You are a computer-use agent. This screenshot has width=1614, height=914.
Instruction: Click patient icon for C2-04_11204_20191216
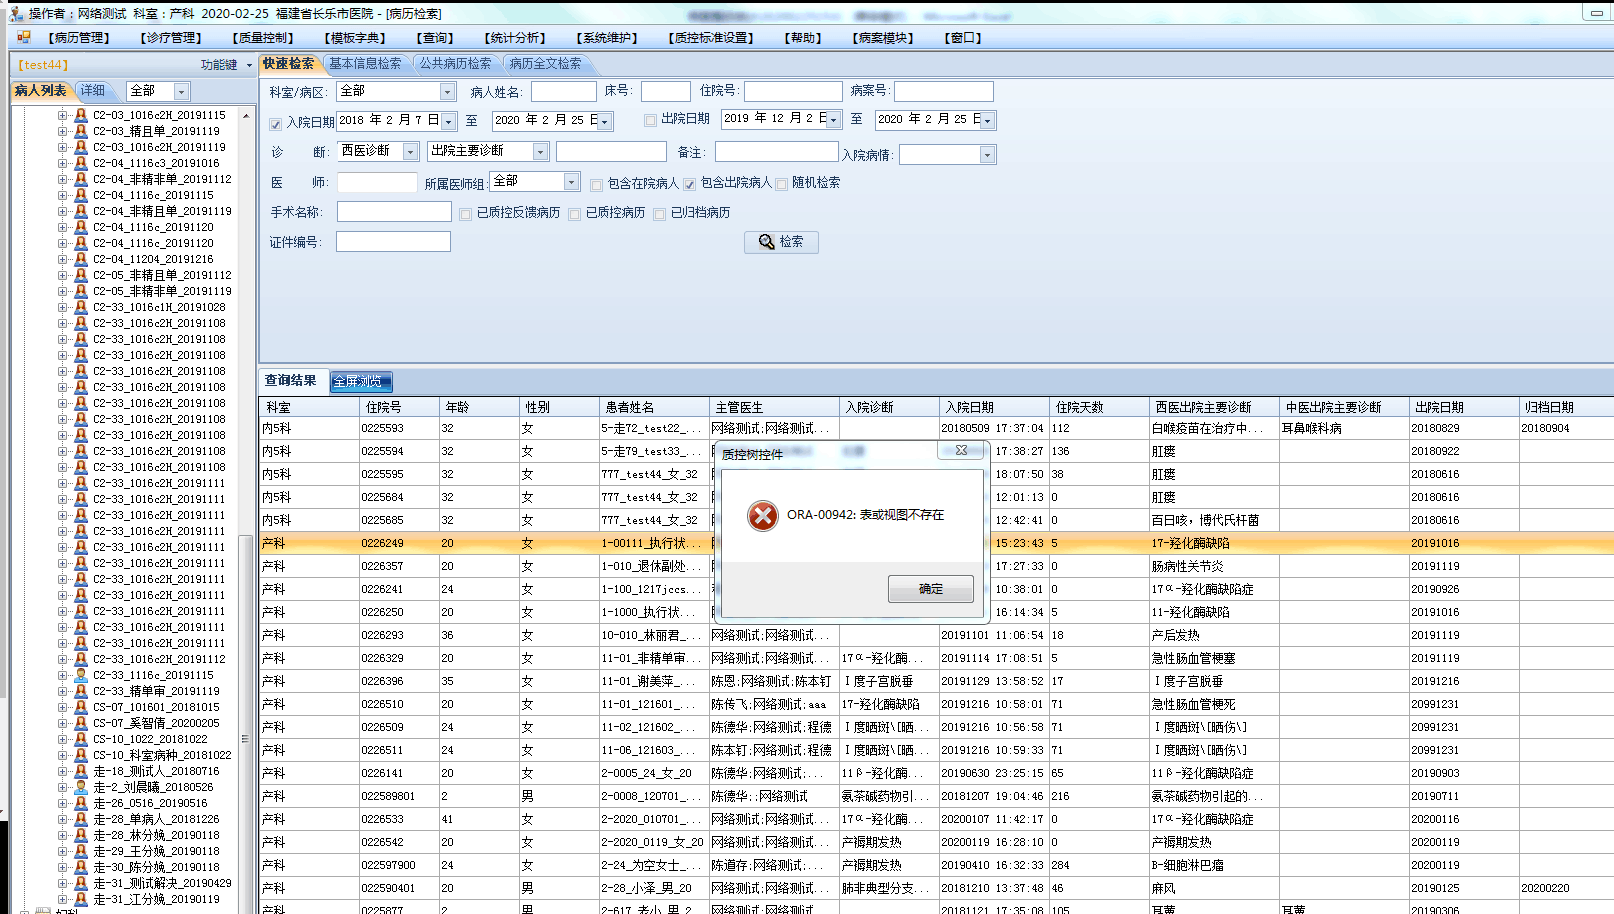[81, 259]
